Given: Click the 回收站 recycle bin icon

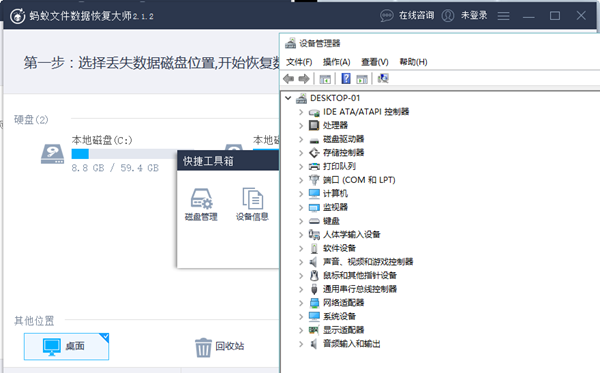Looking at the screenshot, I should [x=203, y=347].
